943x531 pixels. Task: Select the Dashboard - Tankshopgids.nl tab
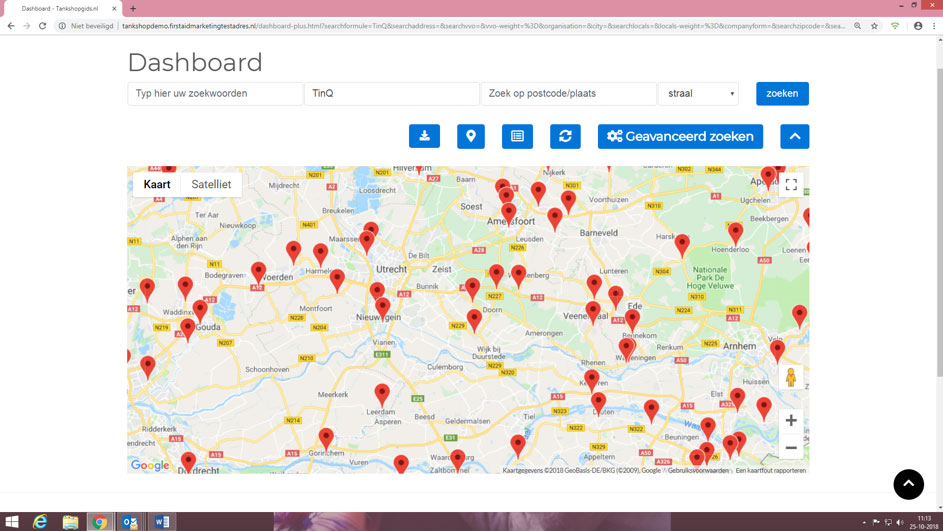click(62, 8)
